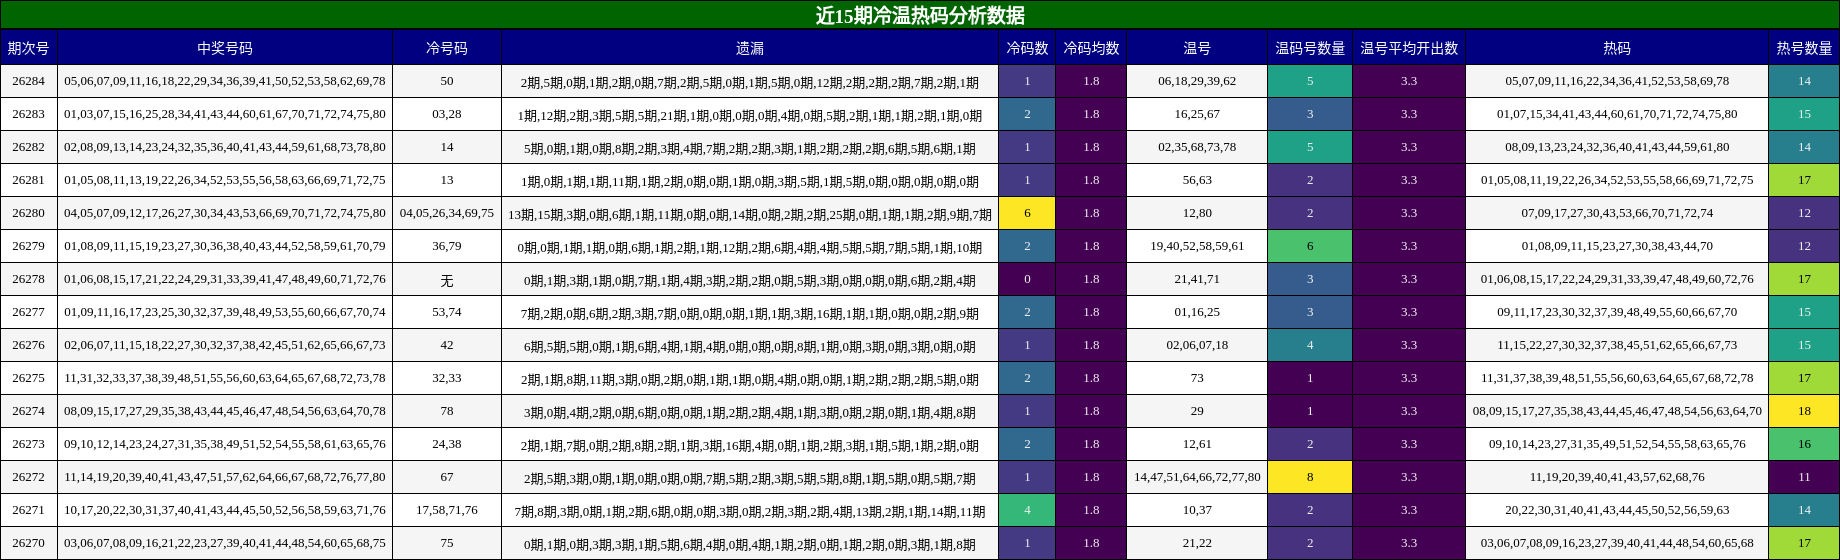Click the 冷码均数 column header
The width and height of the screenshot is (1840, 560).
(1091, 48)
